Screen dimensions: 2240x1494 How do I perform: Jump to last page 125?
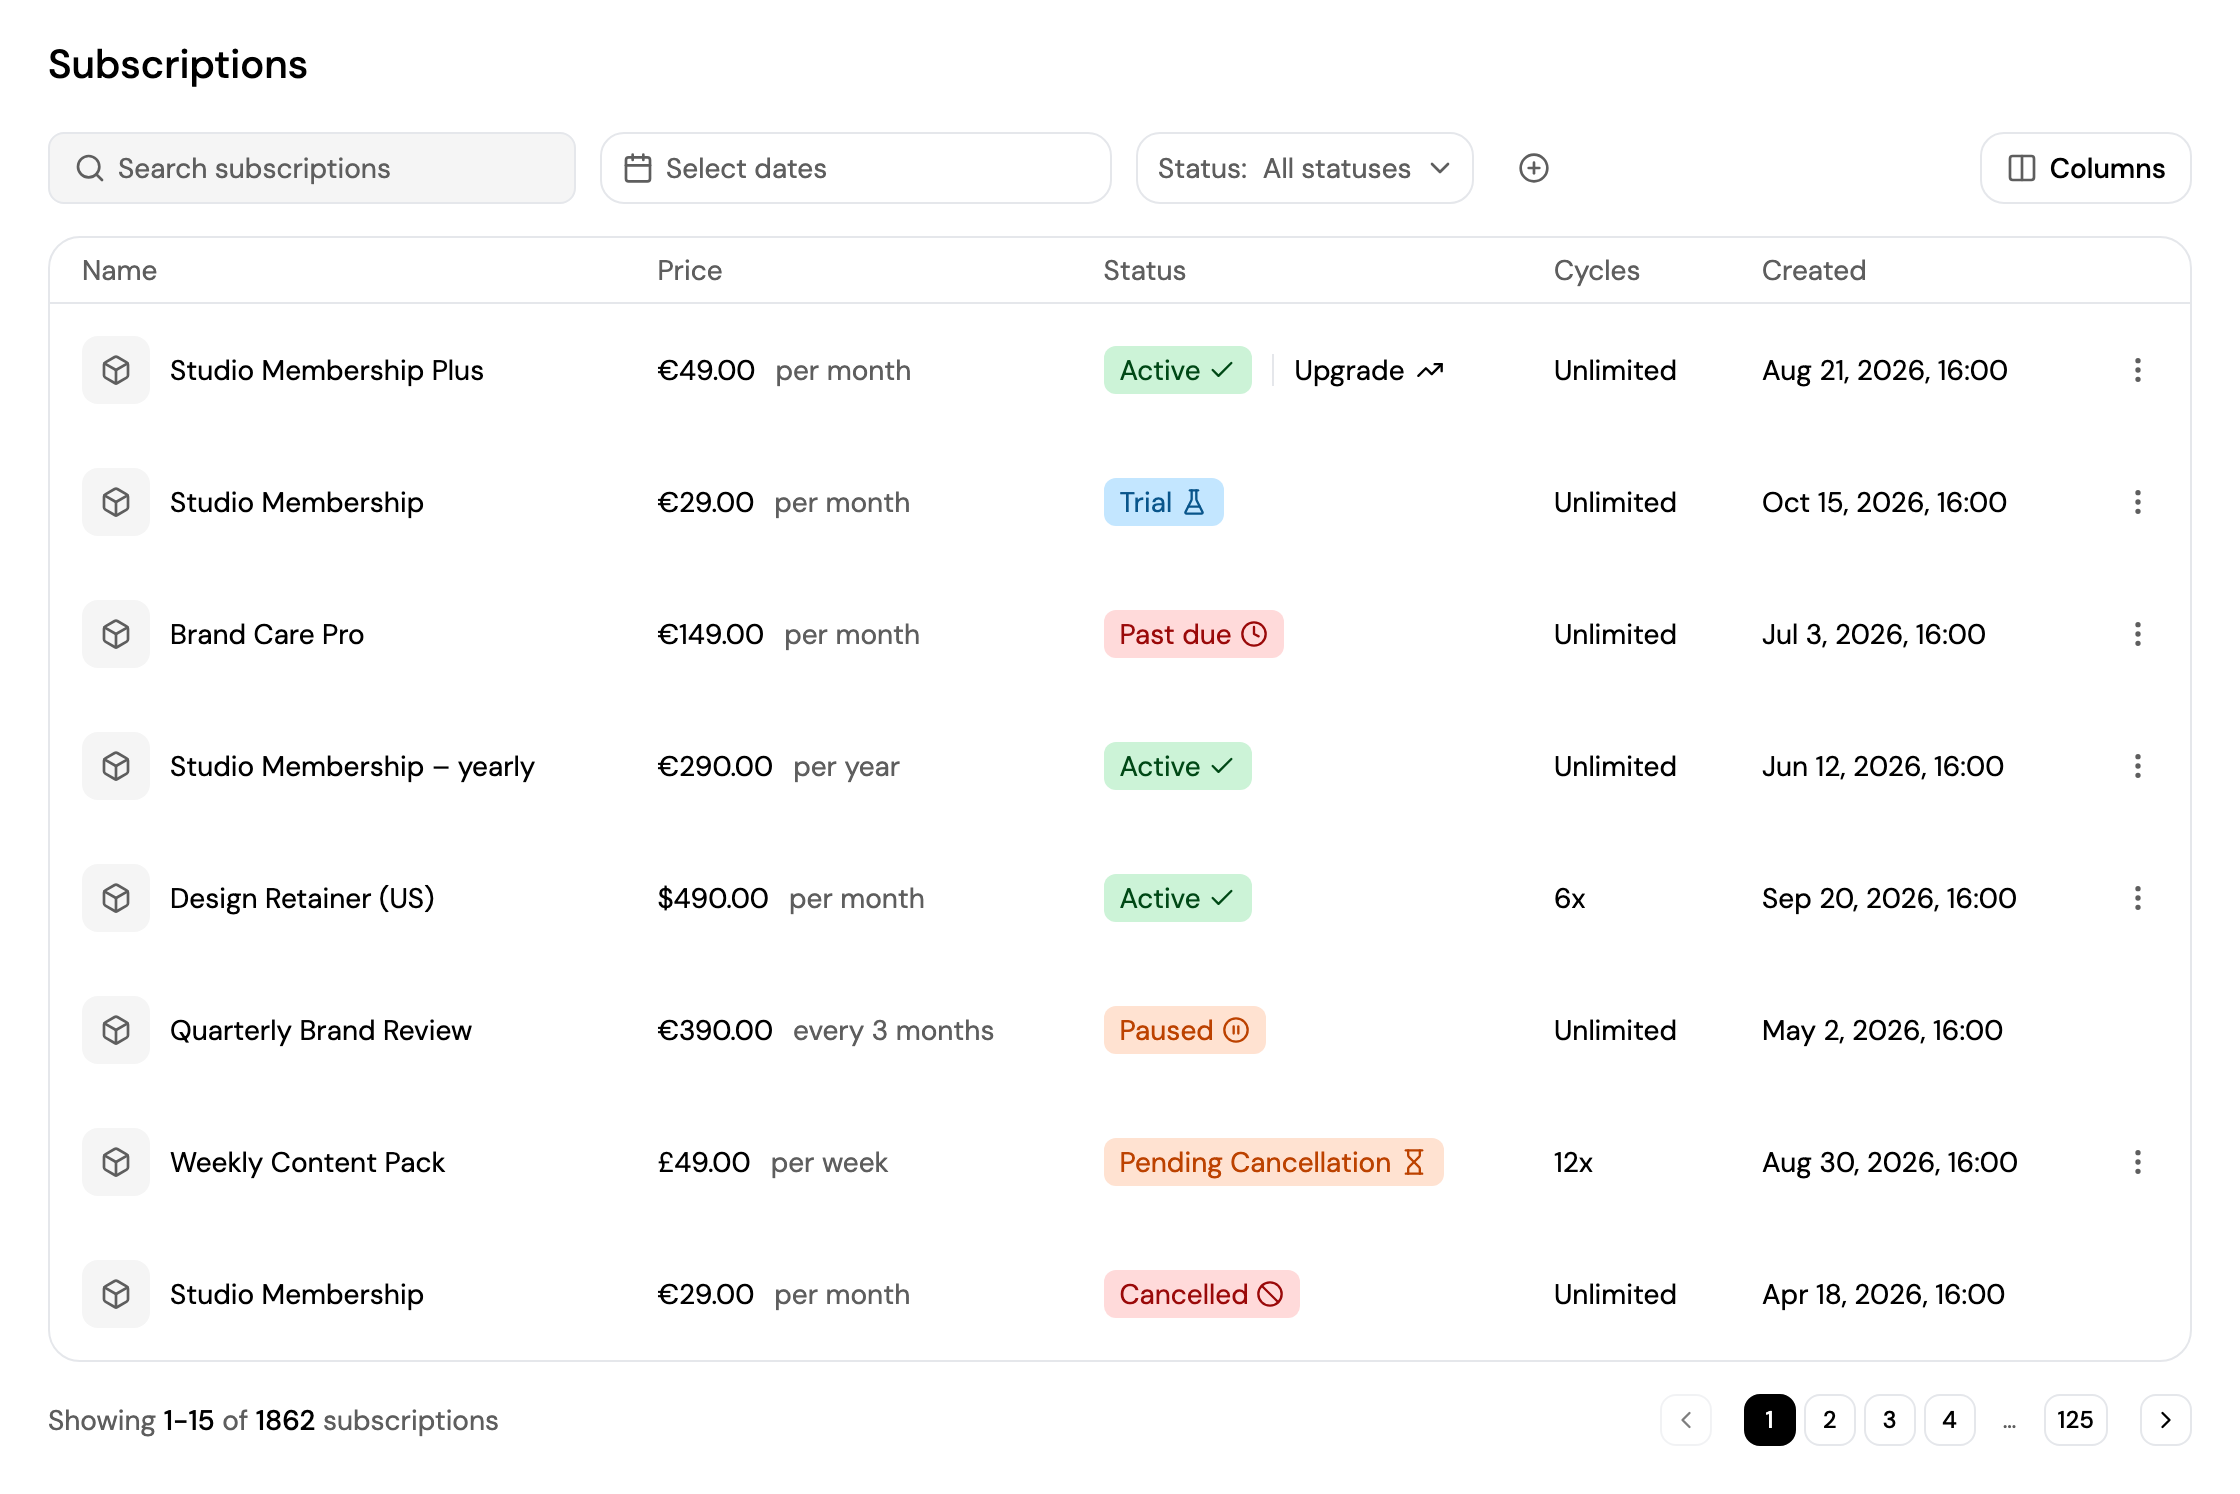(2075, 1420)
